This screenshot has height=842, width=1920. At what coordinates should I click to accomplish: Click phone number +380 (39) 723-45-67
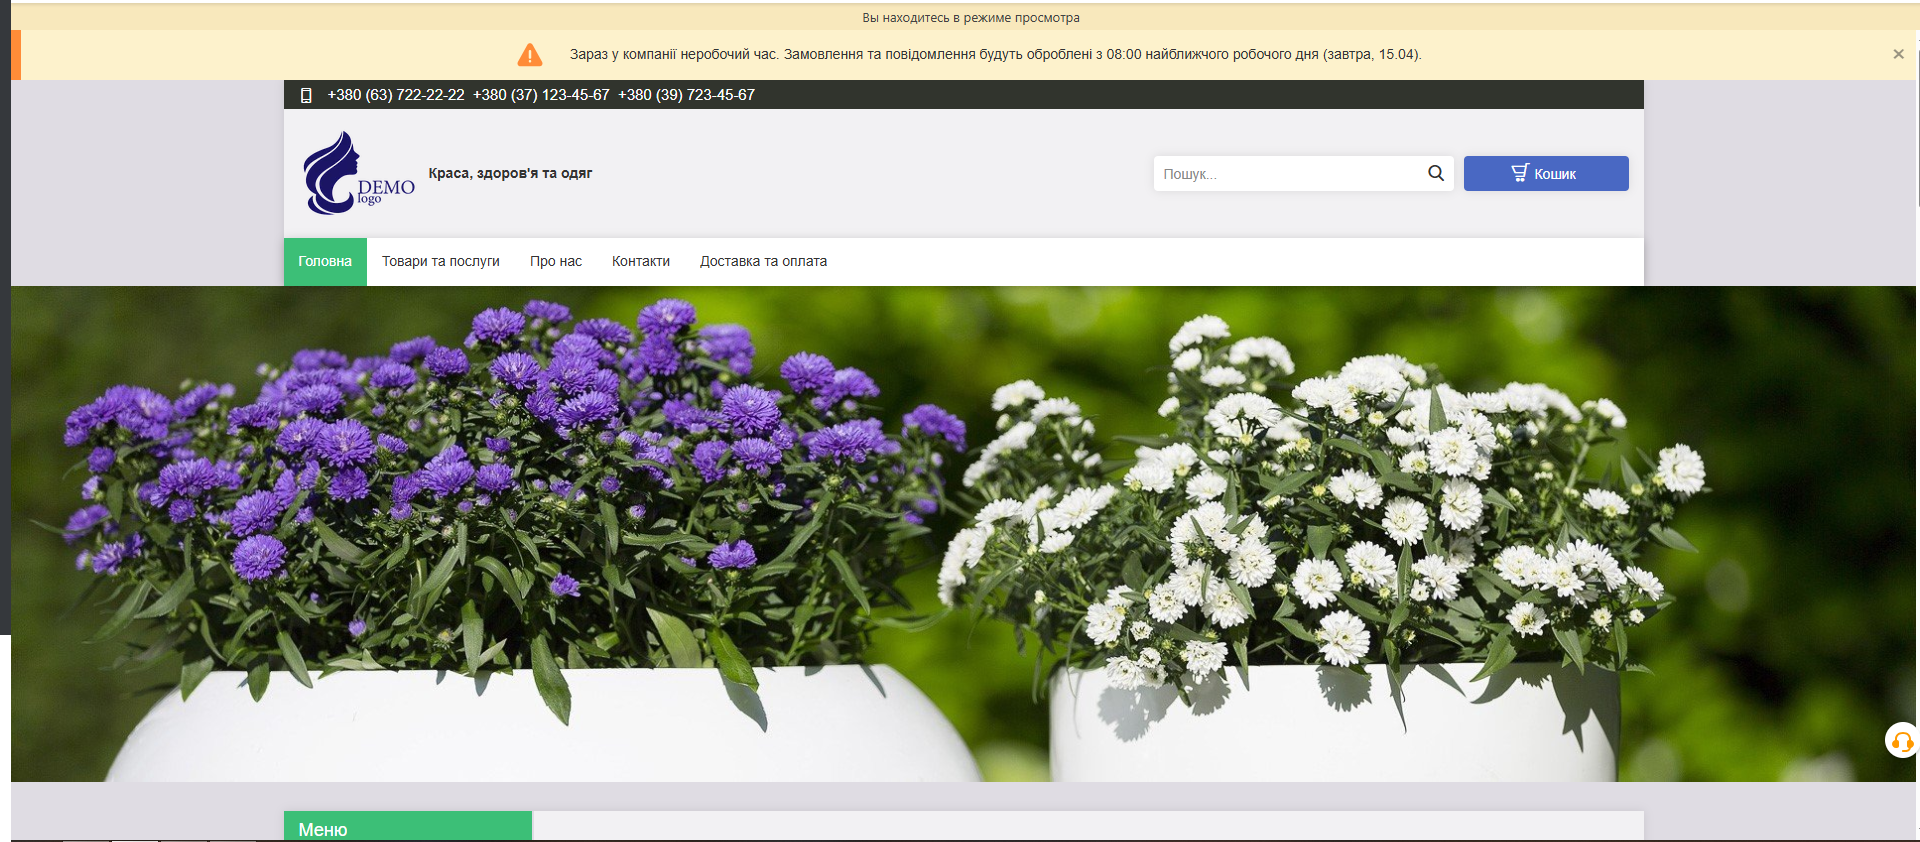686,95
